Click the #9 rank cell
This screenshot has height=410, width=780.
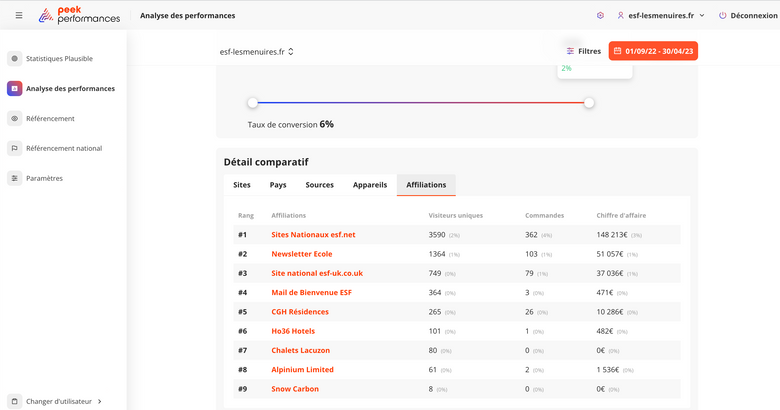[x=242, y=389]
